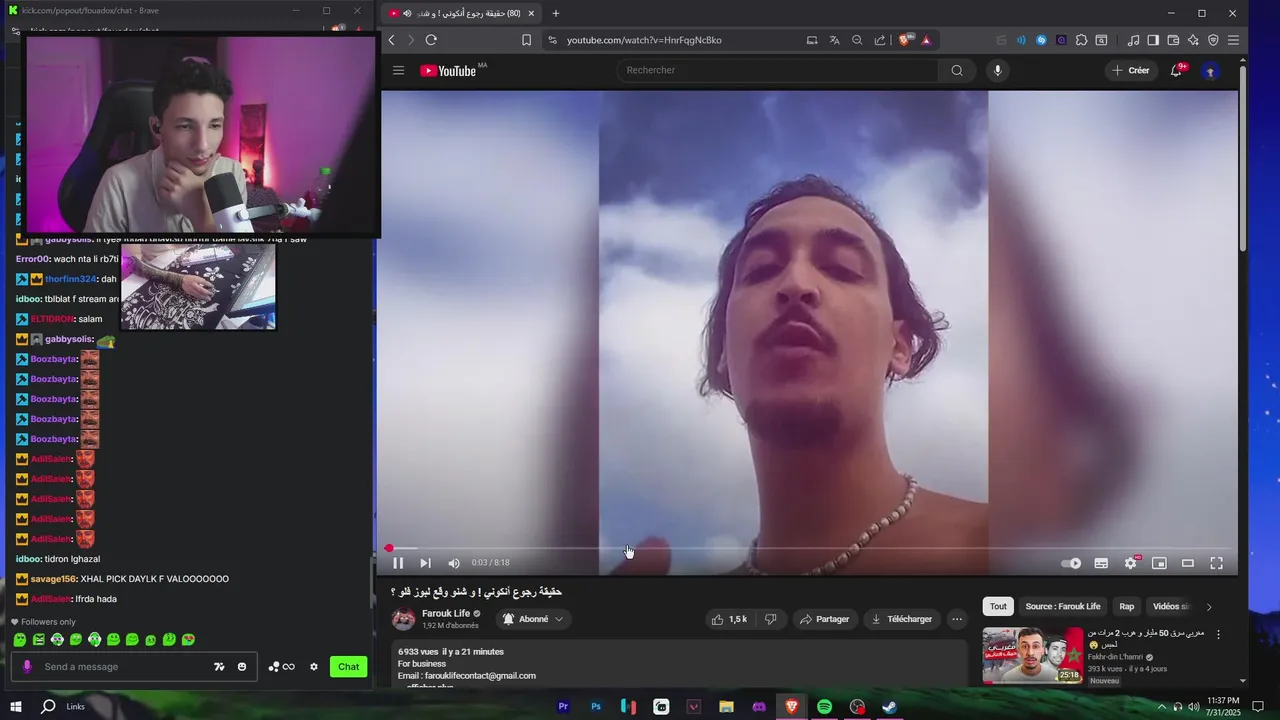Select the Rap filter chip

[1127, 606]
